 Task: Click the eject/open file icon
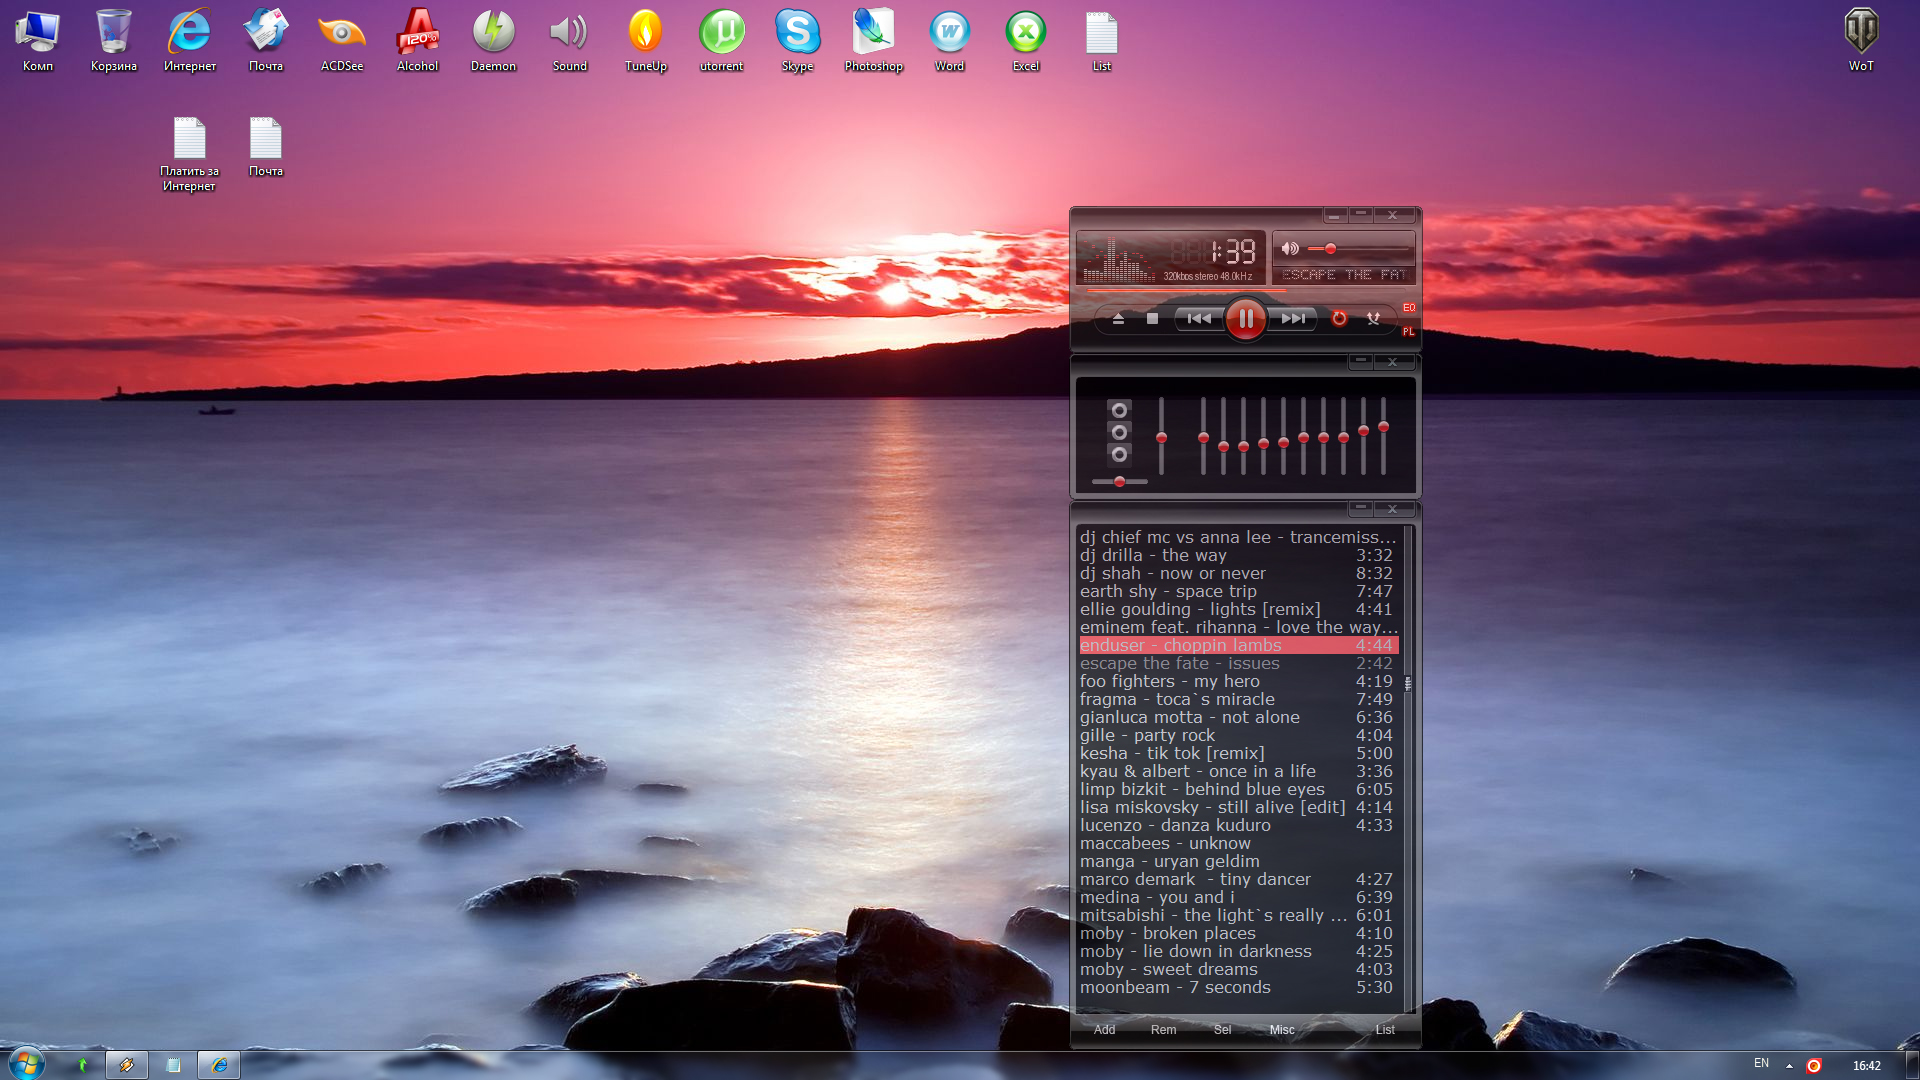point(1118,319)
